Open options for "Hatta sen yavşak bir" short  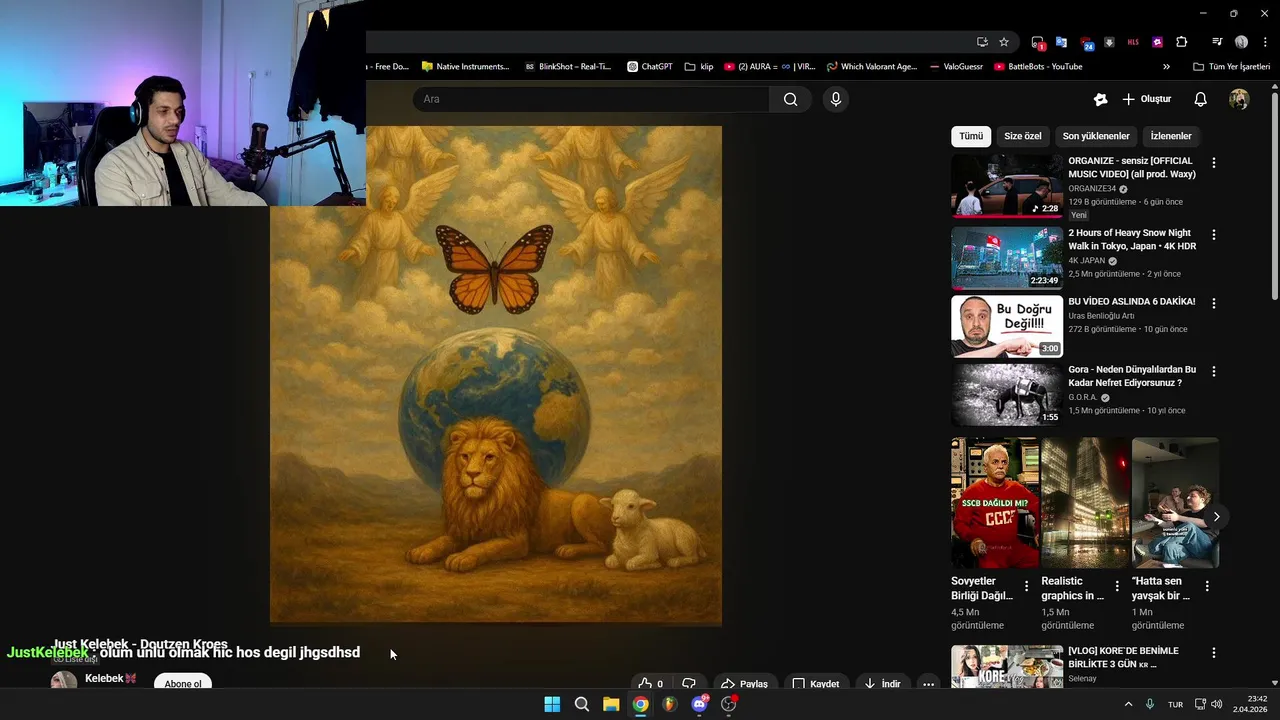click(x=1207, y=586)
